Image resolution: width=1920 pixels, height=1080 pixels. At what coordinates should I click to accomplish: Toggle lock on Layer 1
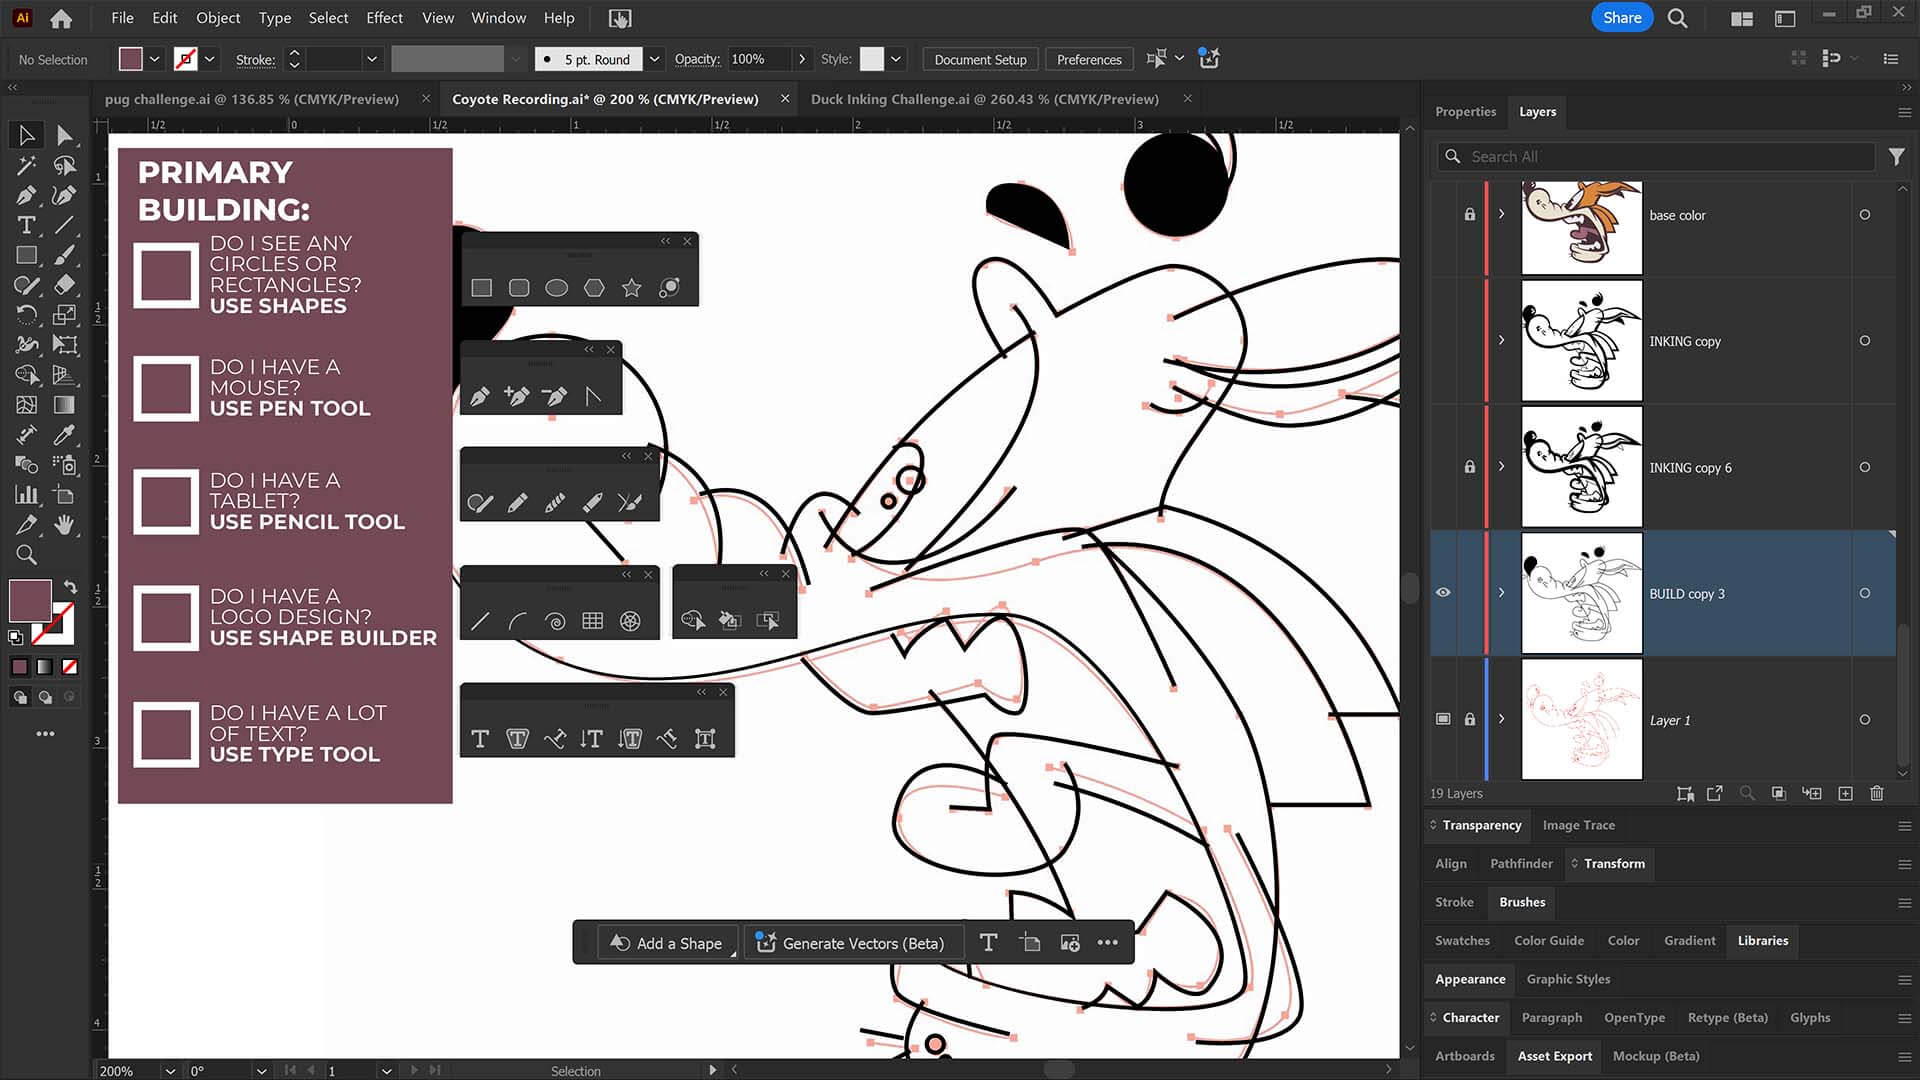point(1470,719)
